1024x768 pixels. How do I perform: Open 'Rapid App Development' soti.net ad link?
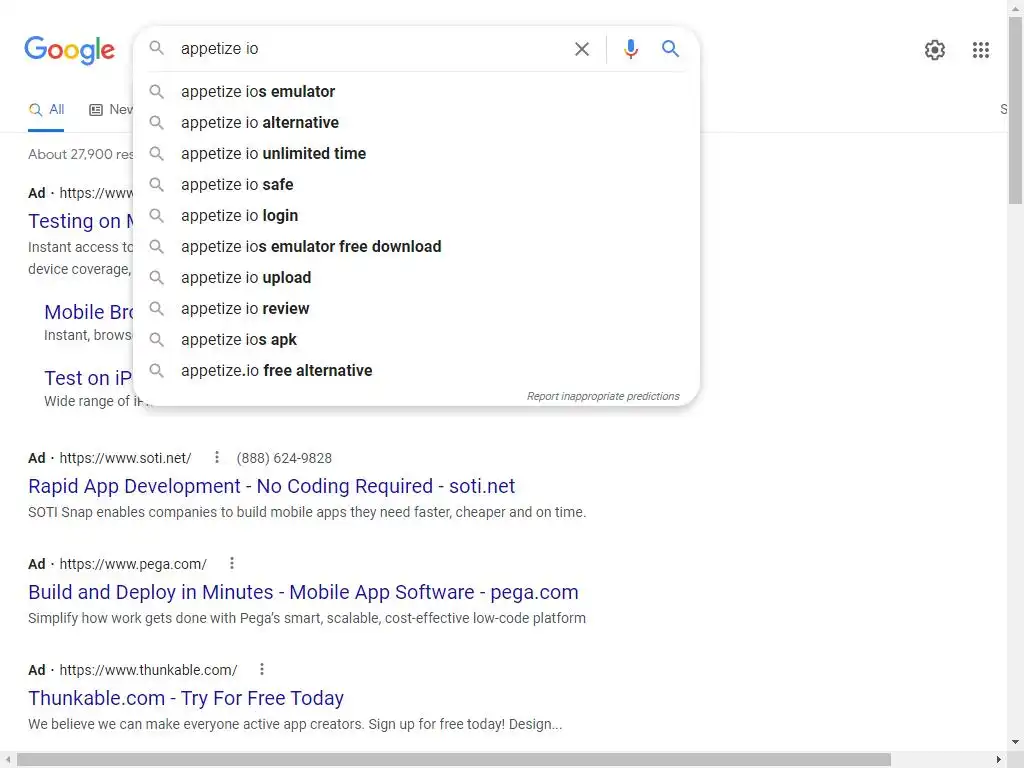coord(271,487)
